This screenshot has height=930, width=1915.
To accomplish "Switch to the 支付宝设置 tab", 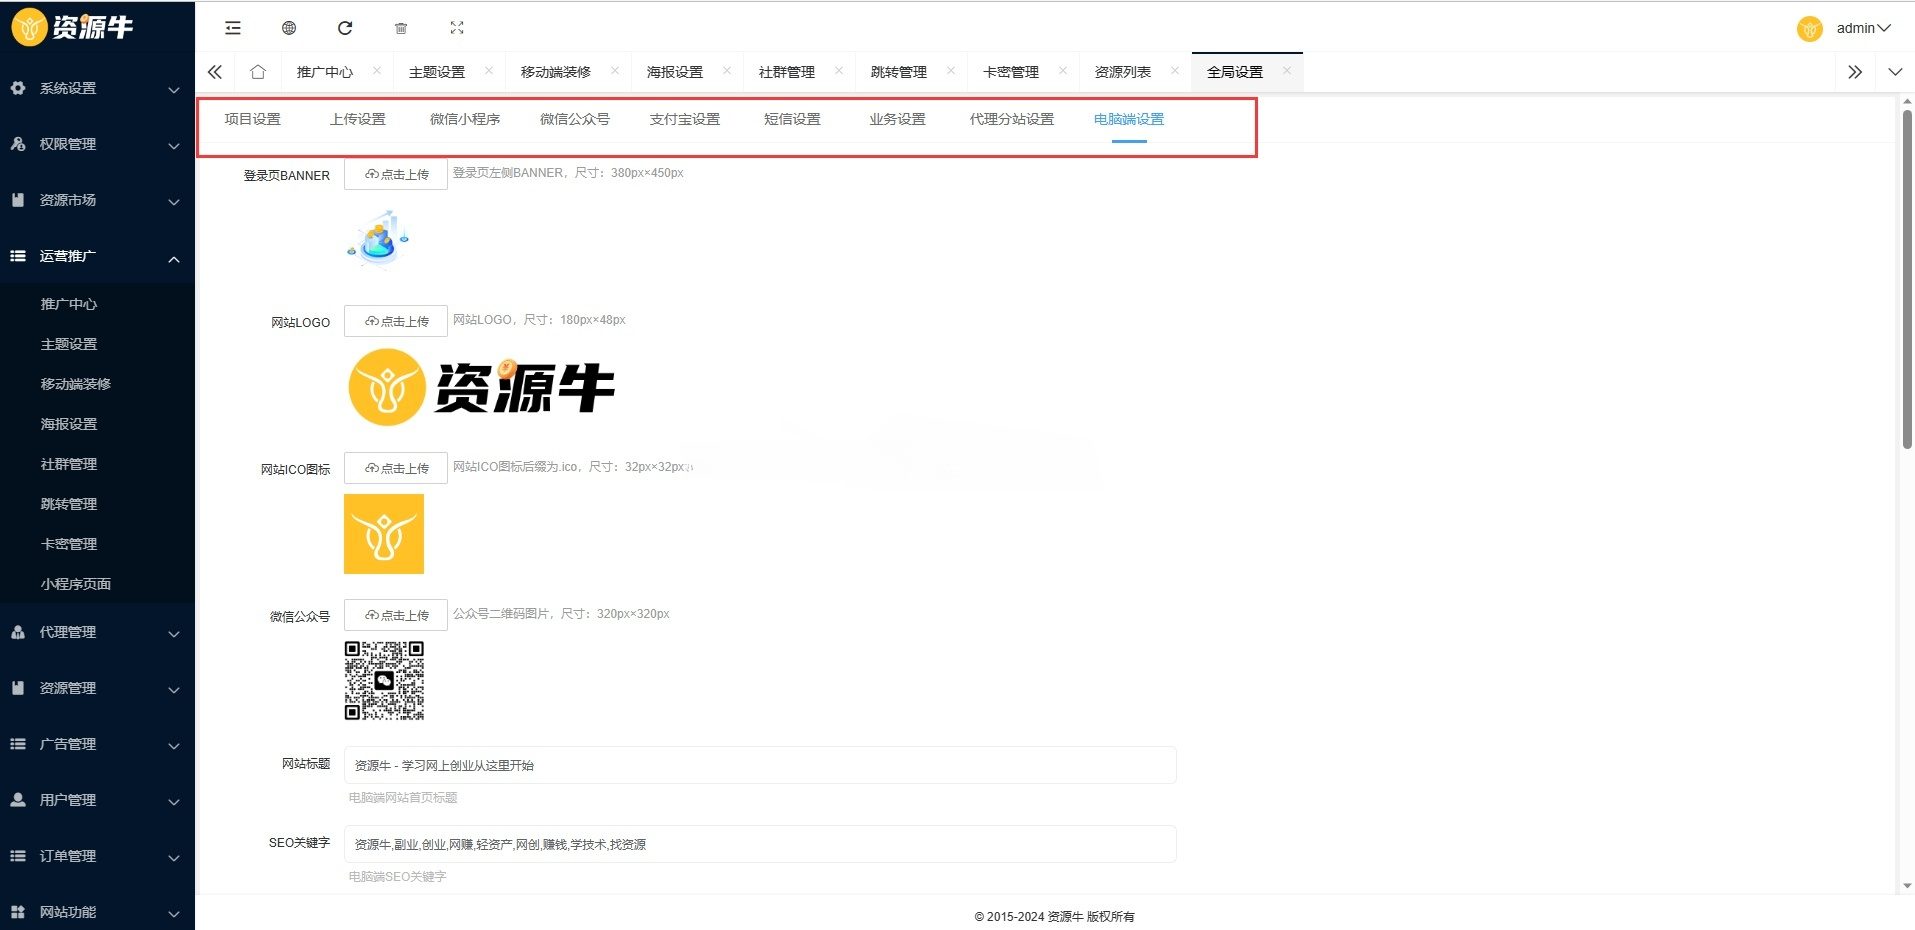I will [683, 118].
